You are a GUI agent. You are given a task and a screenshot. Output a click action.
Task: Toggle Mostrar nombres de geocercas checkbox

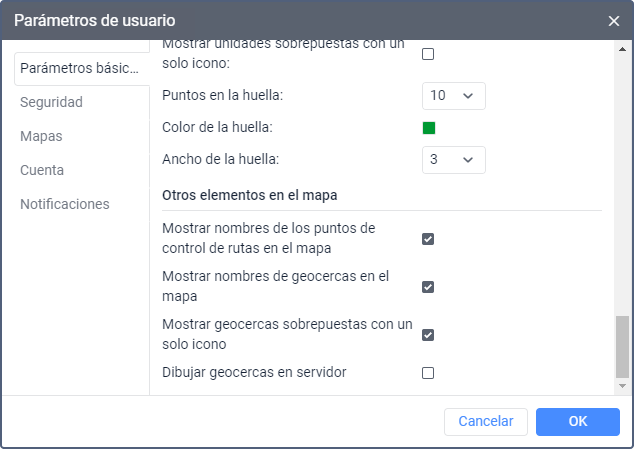[428, 287]
